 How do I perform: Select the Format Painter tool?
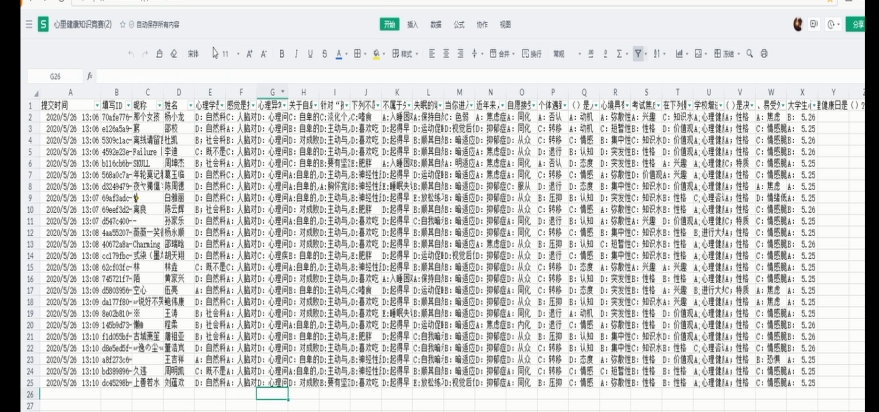click(x=159, y=54)
